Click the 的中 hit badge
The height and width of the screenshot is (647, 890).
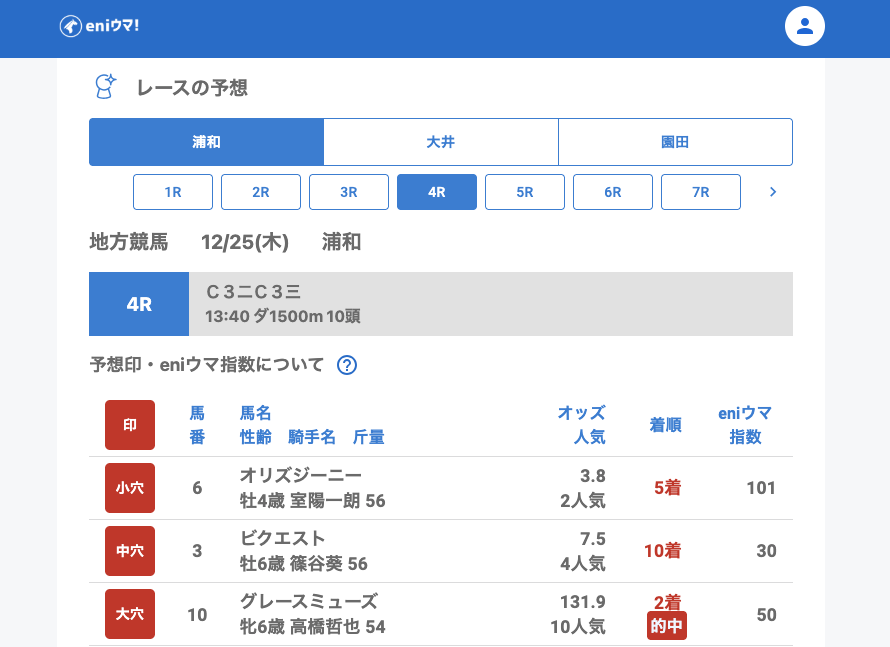(666, 626)
